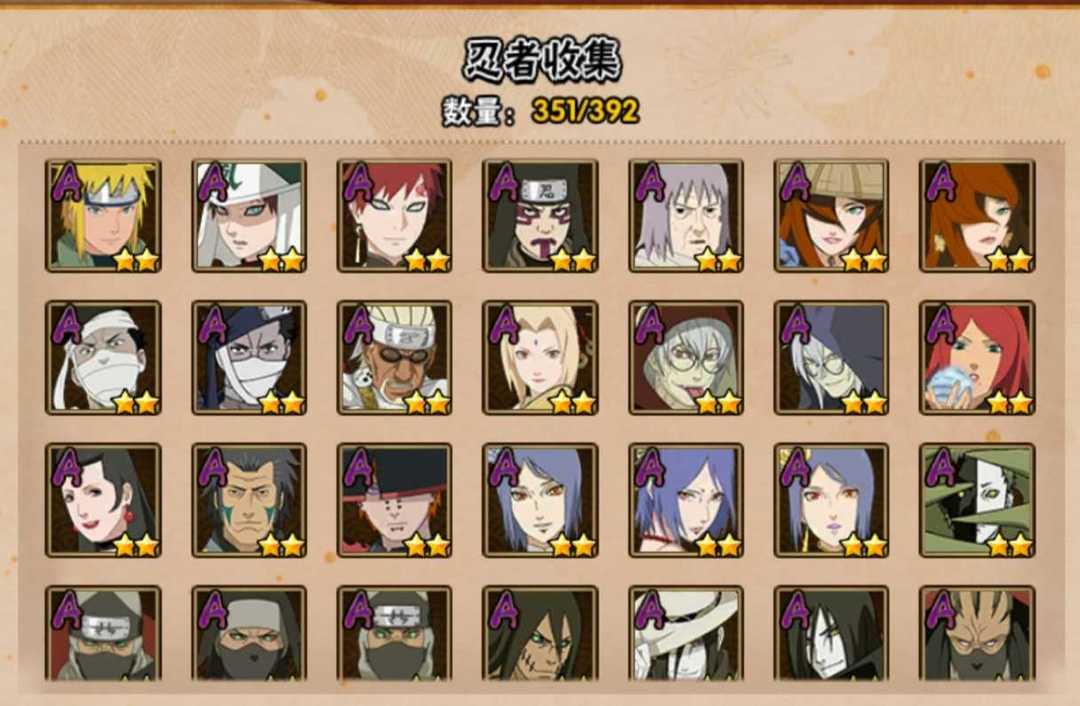Open the straw-hat auburn-haired woman card
The height and width of the screenshot is (706, 1080).
pyautogui.click(x=831, y=216)
